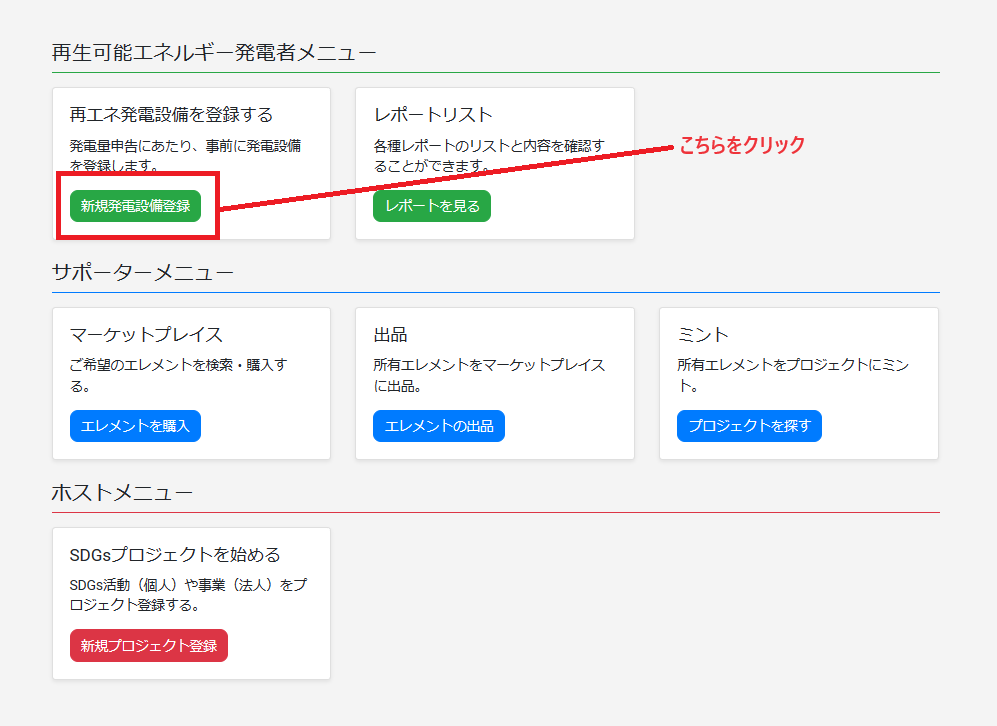Image resolution: width=997 pixels, height=726 pixels.
Task: Click エレメントの出品 in the 出品 card
Action: [x=439, y=425]
